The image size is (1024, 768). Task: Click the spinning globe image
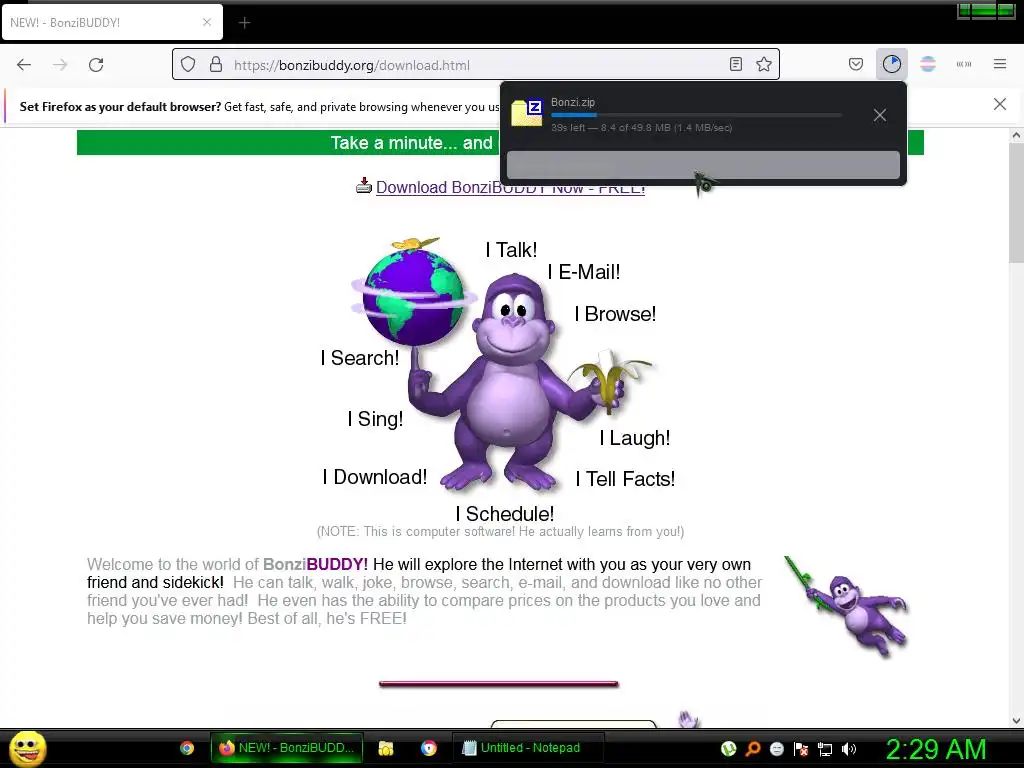coord(413,294)
